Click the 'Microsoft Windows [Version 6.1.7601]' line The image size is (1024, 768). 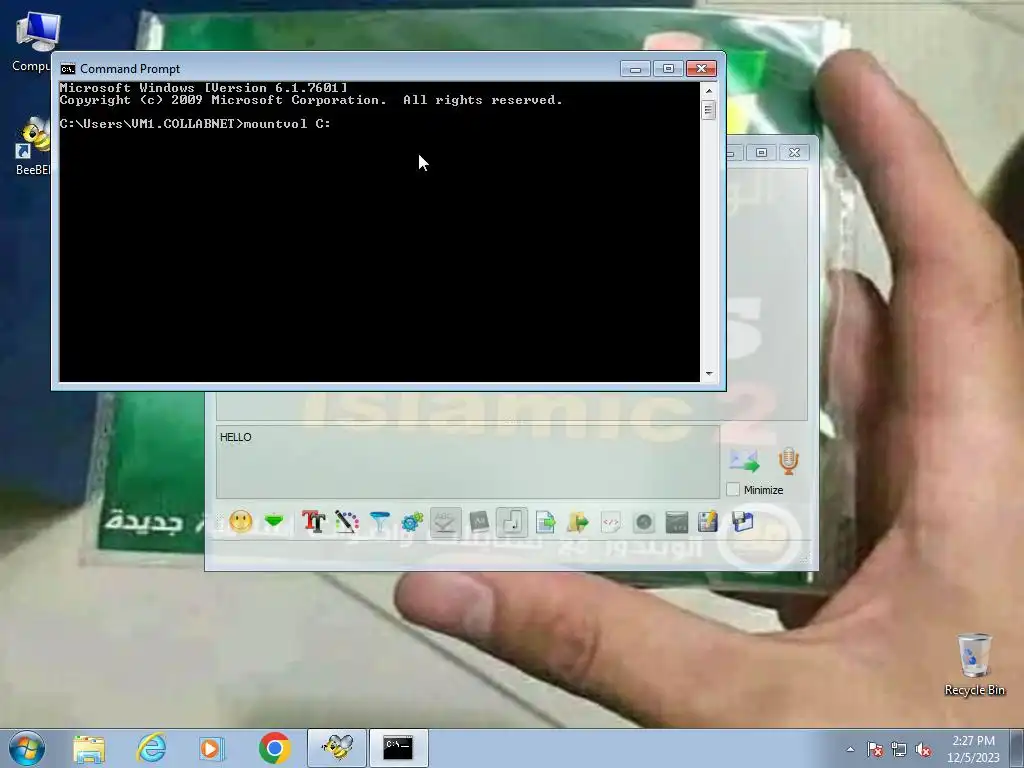pos(203,88)
